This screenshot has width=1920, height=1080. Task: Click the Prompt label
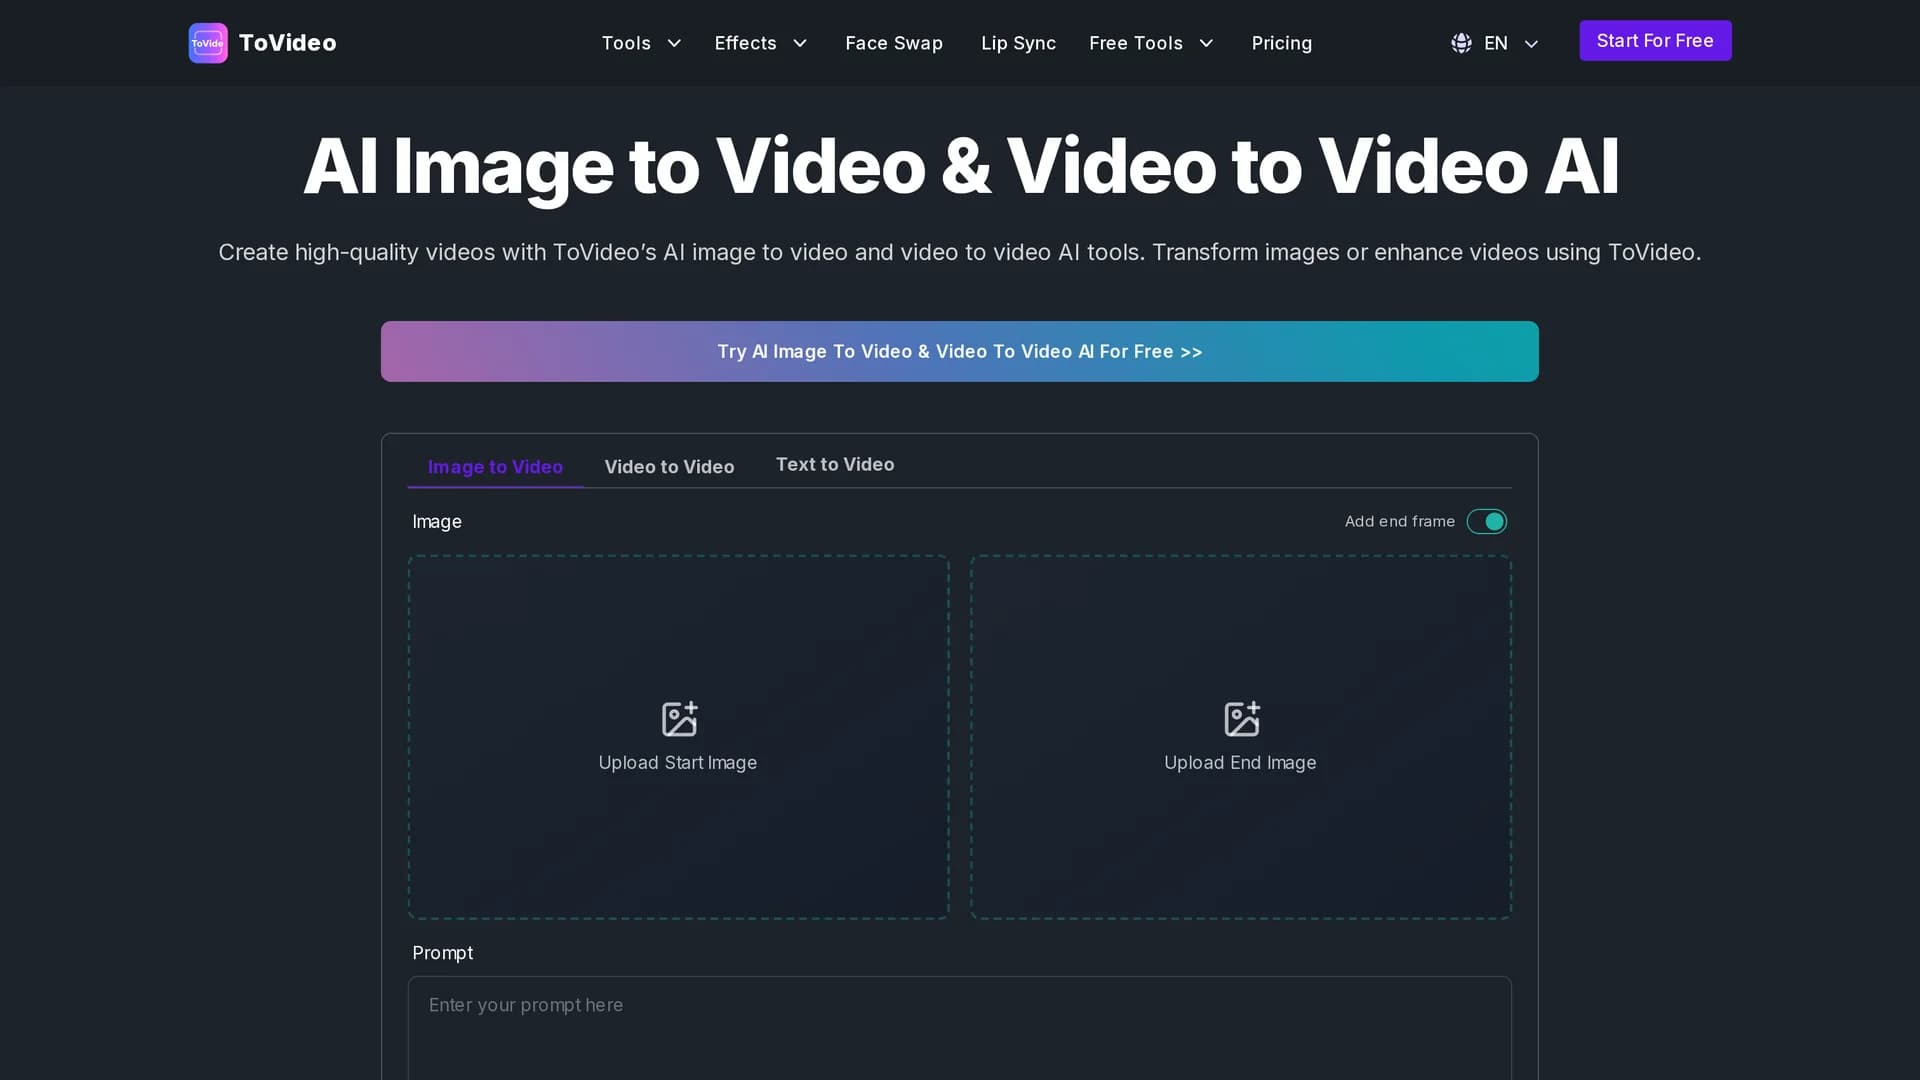tap(442, 953)
